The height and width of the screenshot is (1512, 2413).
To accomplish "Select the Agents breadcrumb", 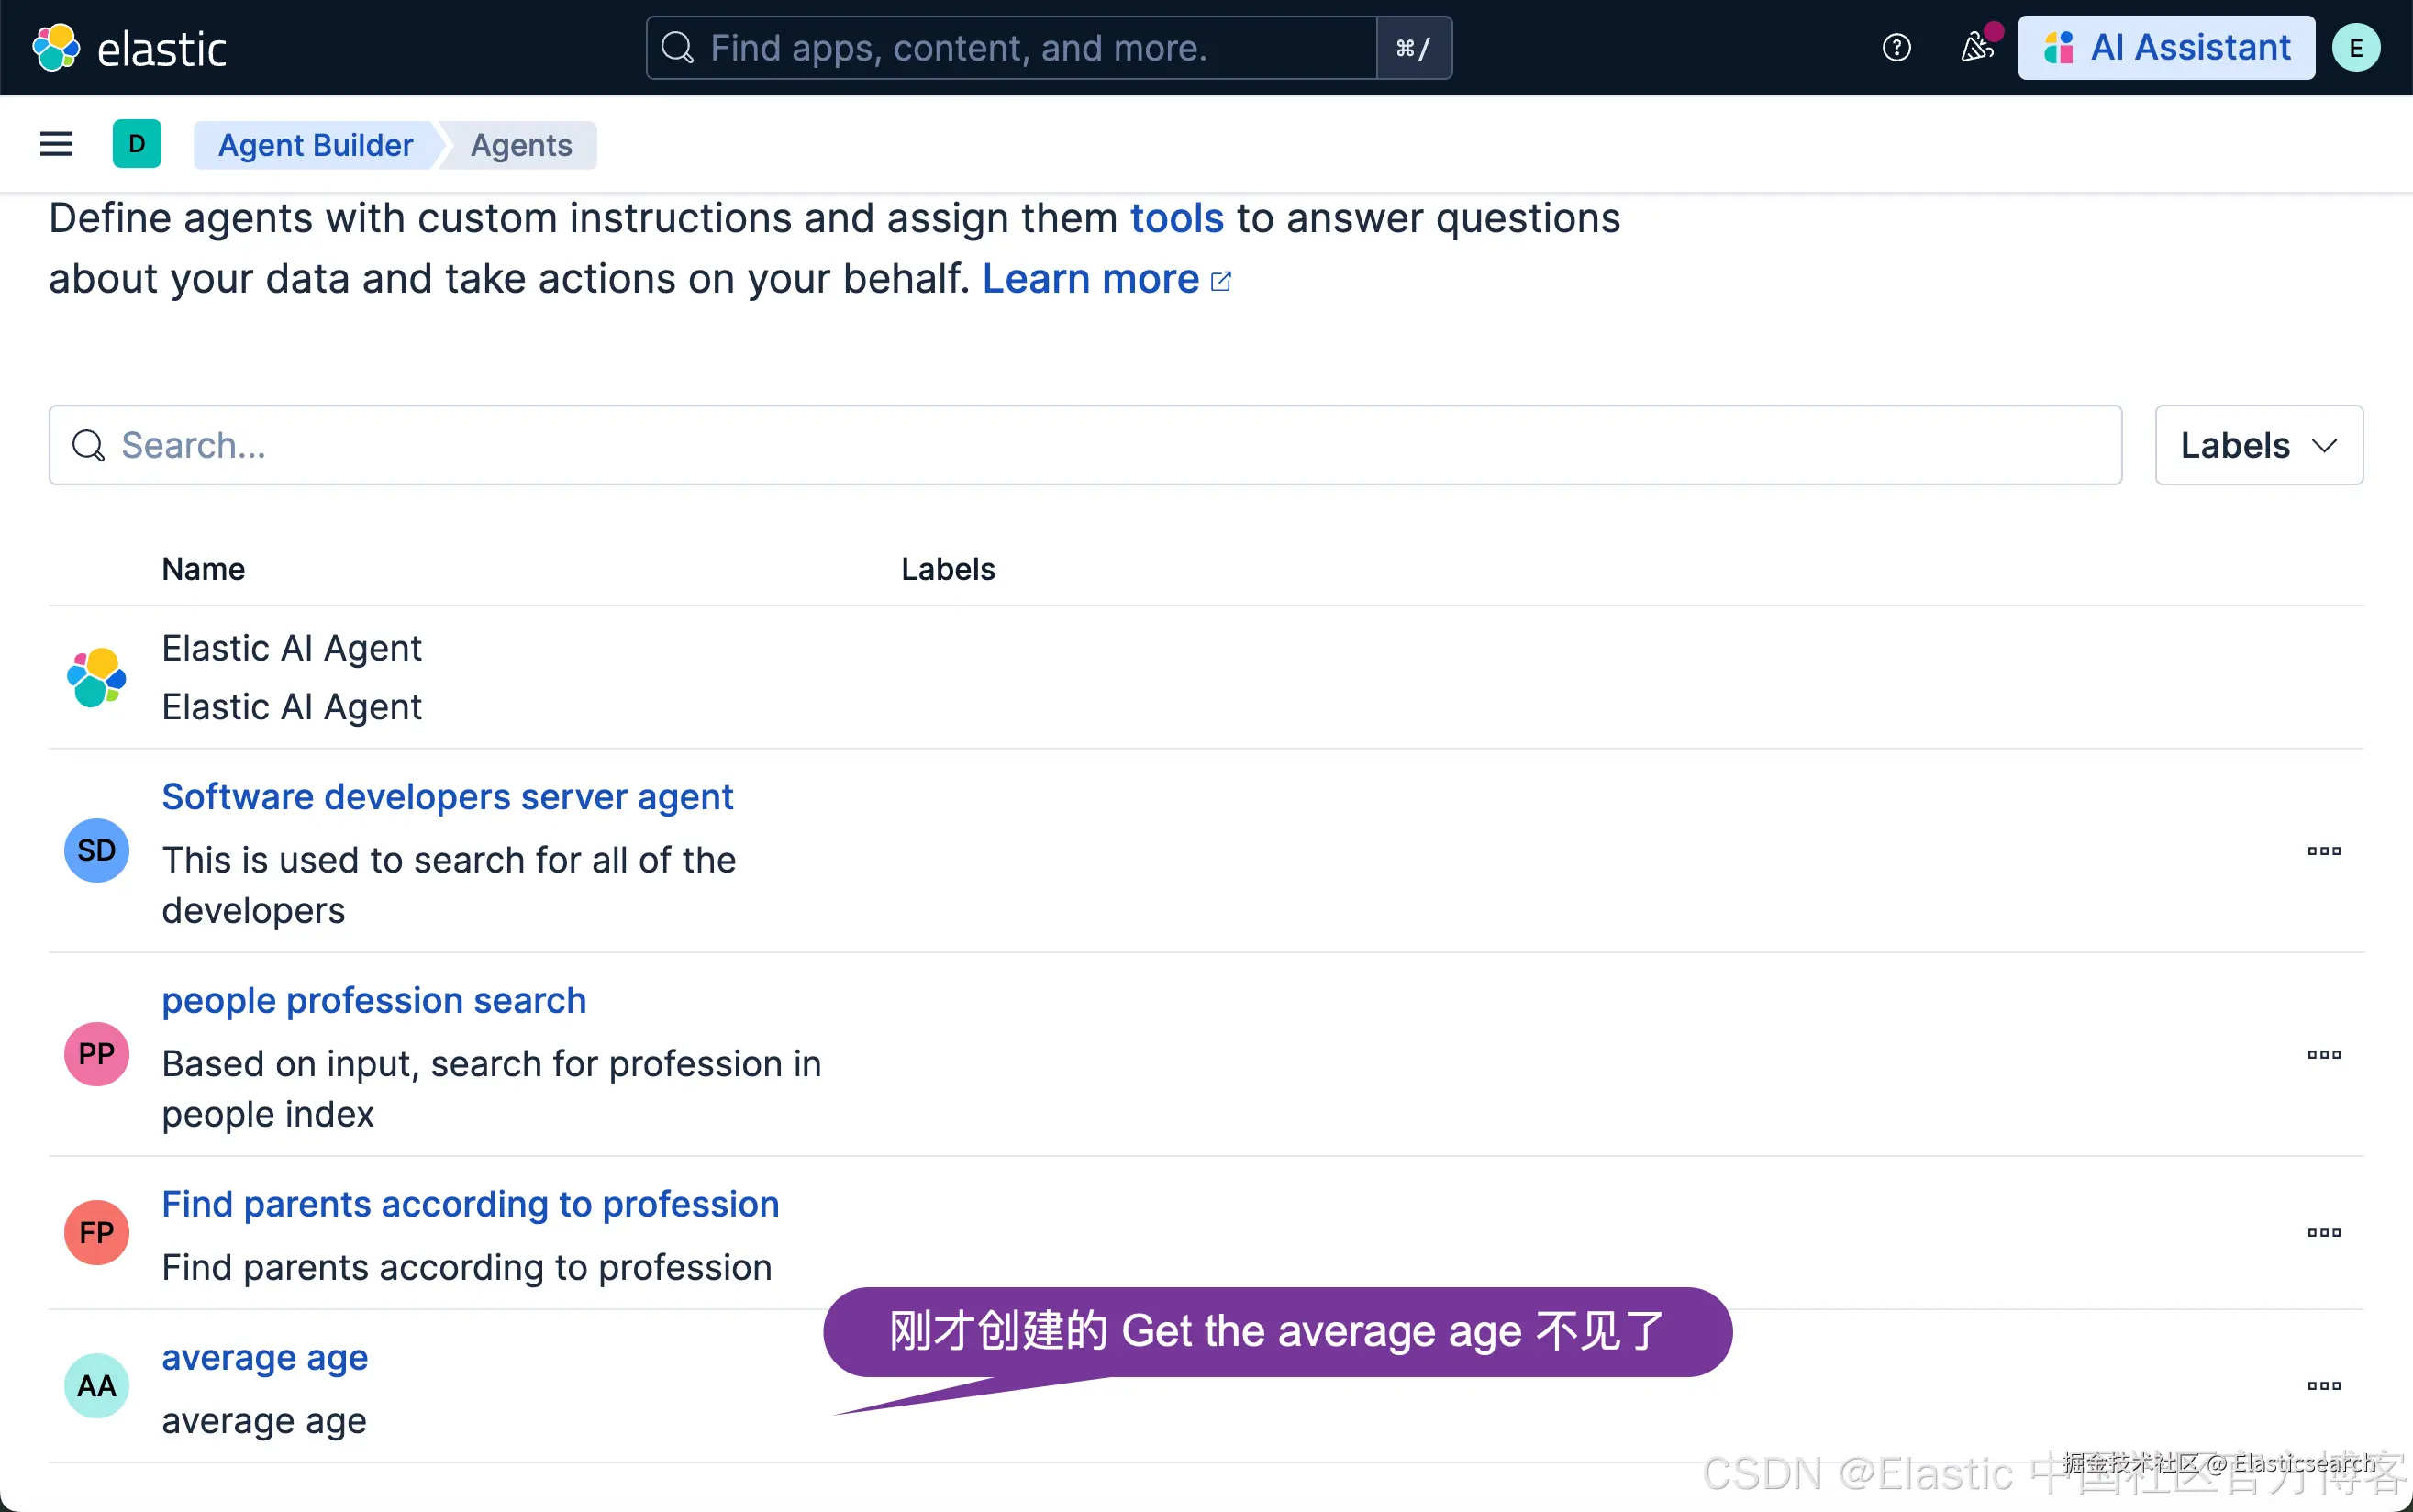I will pyautogui.click(x=521, y=146).
